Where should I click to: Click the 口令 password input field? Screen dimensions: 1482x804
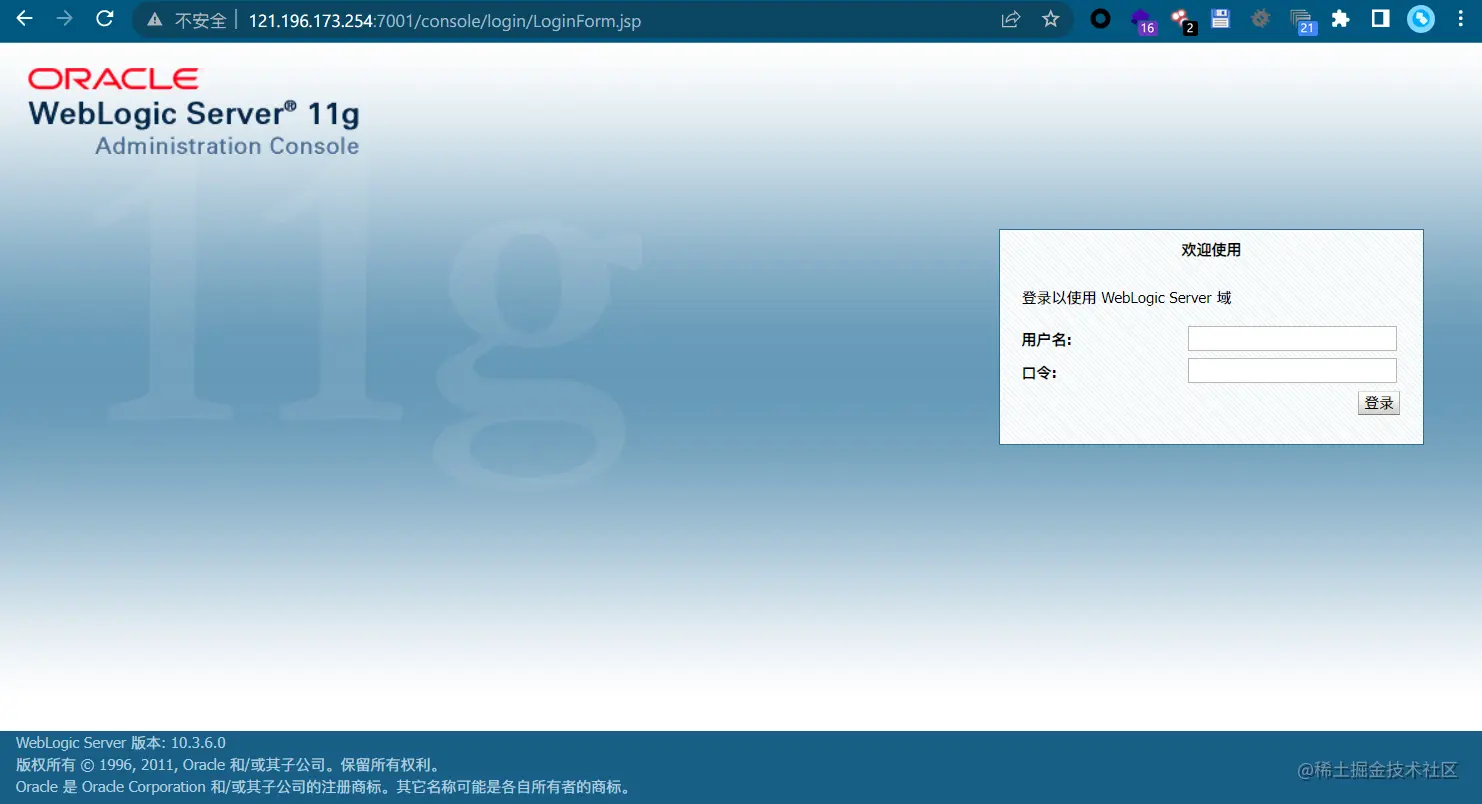(1292, 371)
